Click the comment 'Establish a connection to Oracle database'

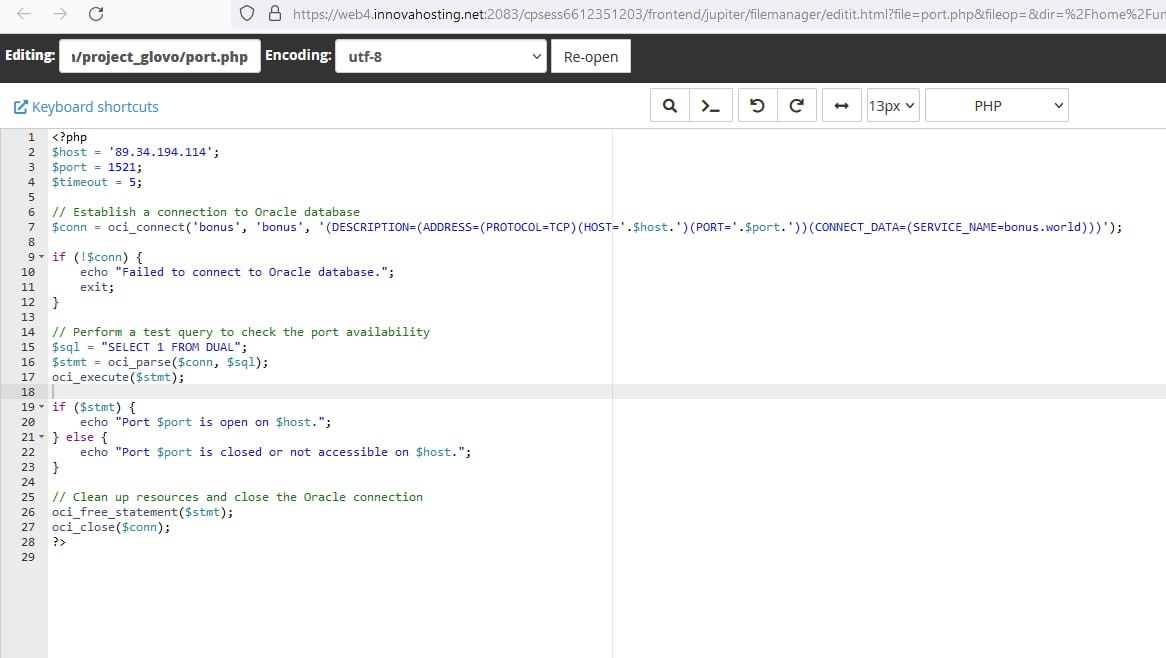click(x=206, y=212)
